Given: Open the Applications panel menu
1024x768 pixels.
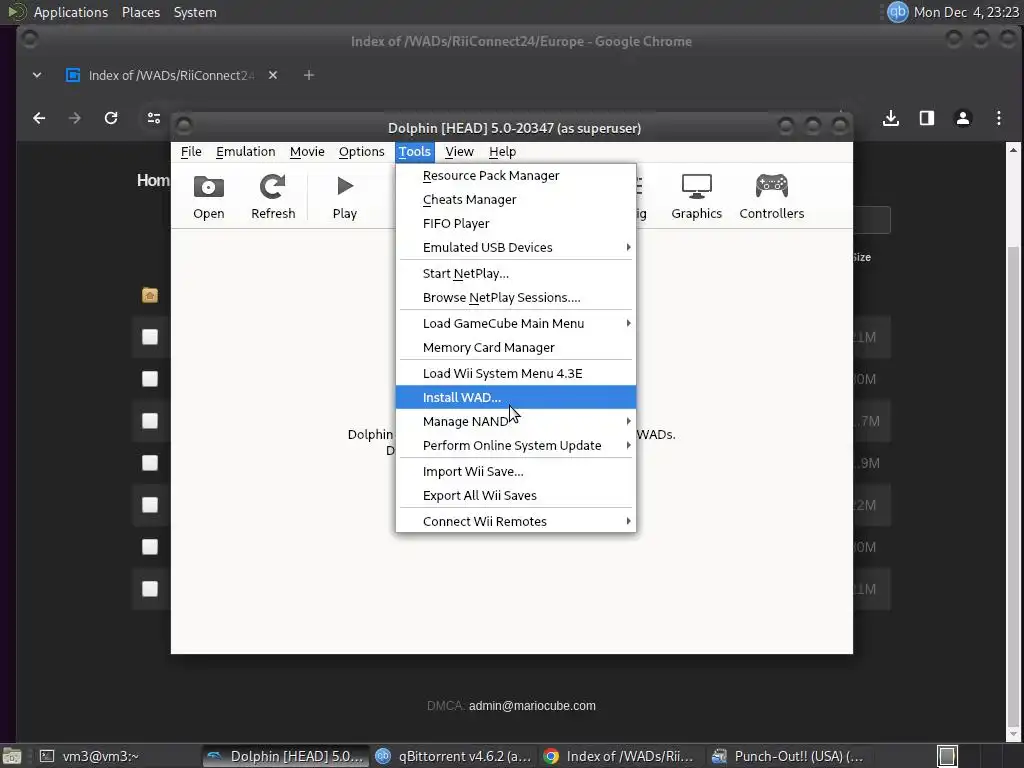Looking at the screenshot, I should (71, 12).
